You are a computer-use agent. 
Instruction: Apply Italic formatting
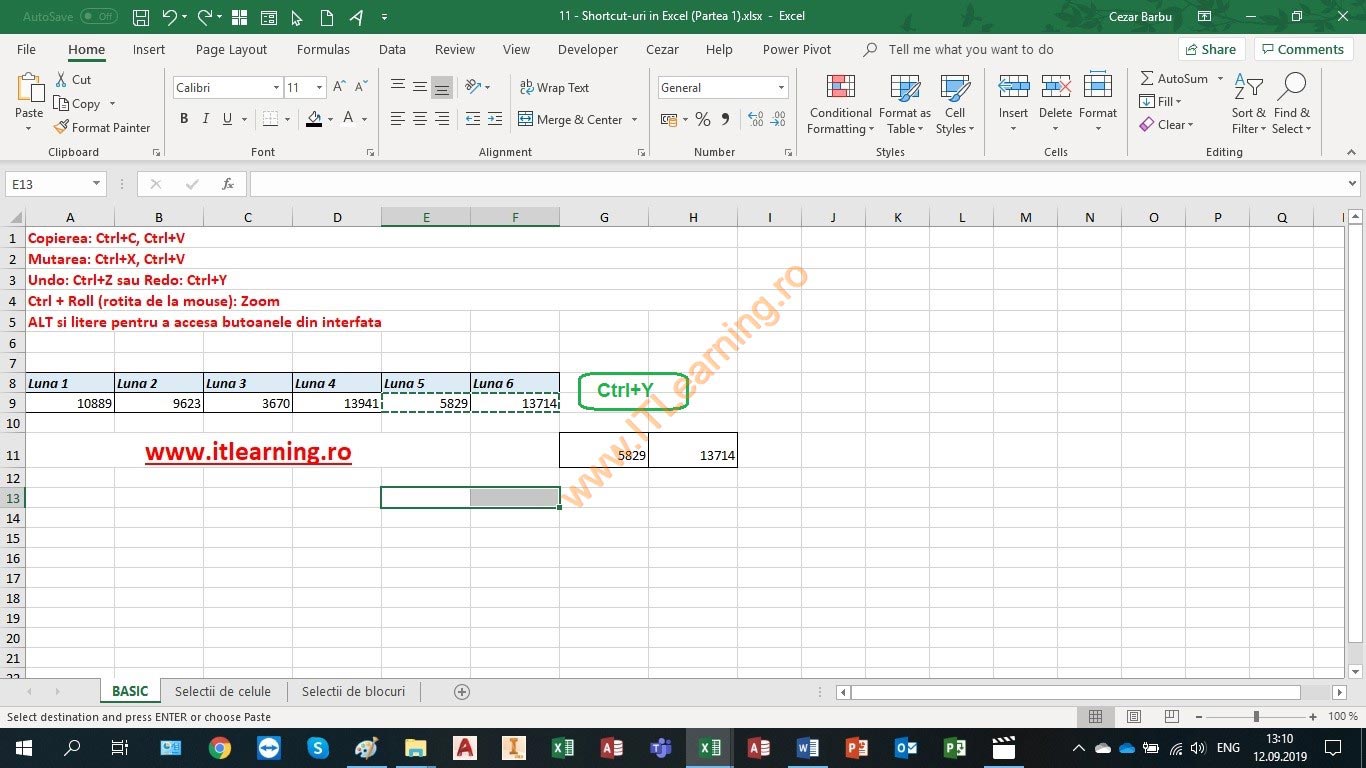206,119
